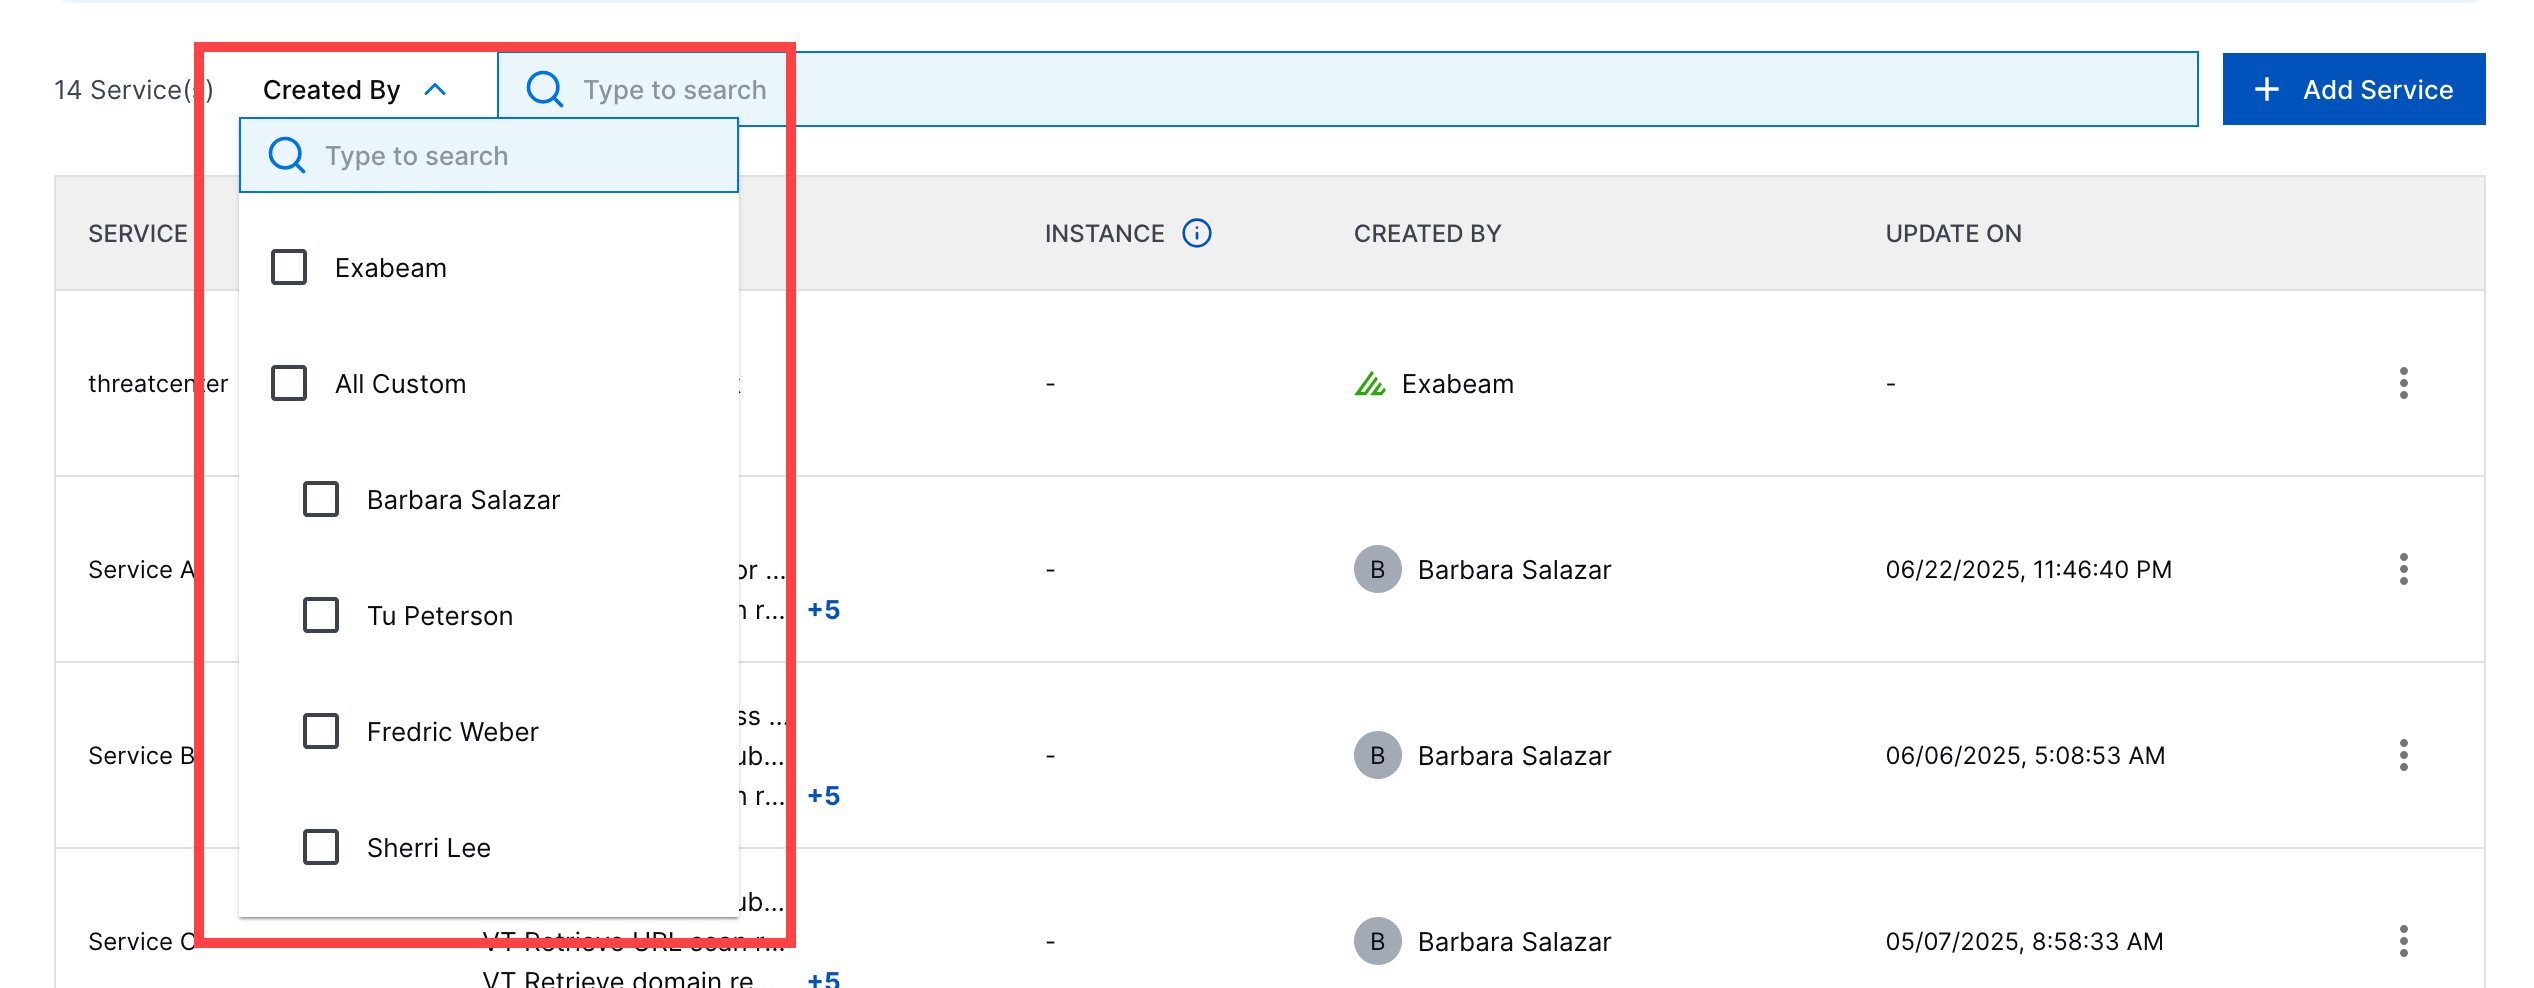
Task: Open the actions menu for Service B
Action: [2404, 755]
